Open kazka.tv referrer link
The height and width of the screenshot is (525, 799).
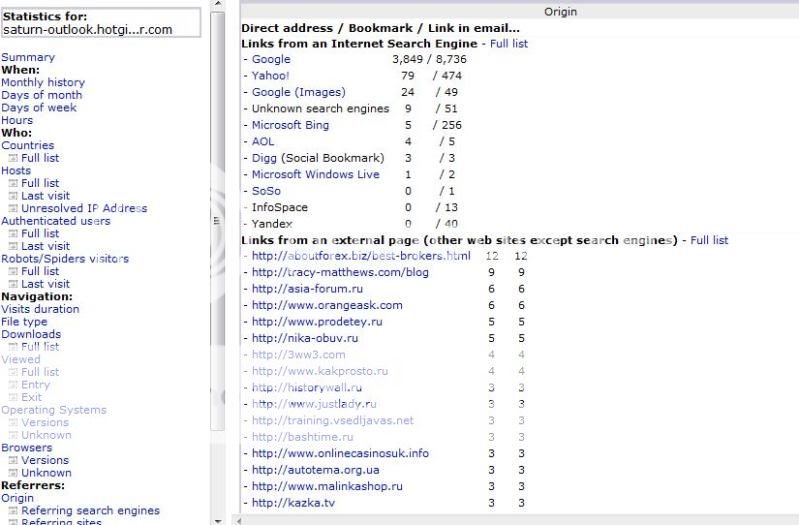pyautogui.click(x=293, y=503)
